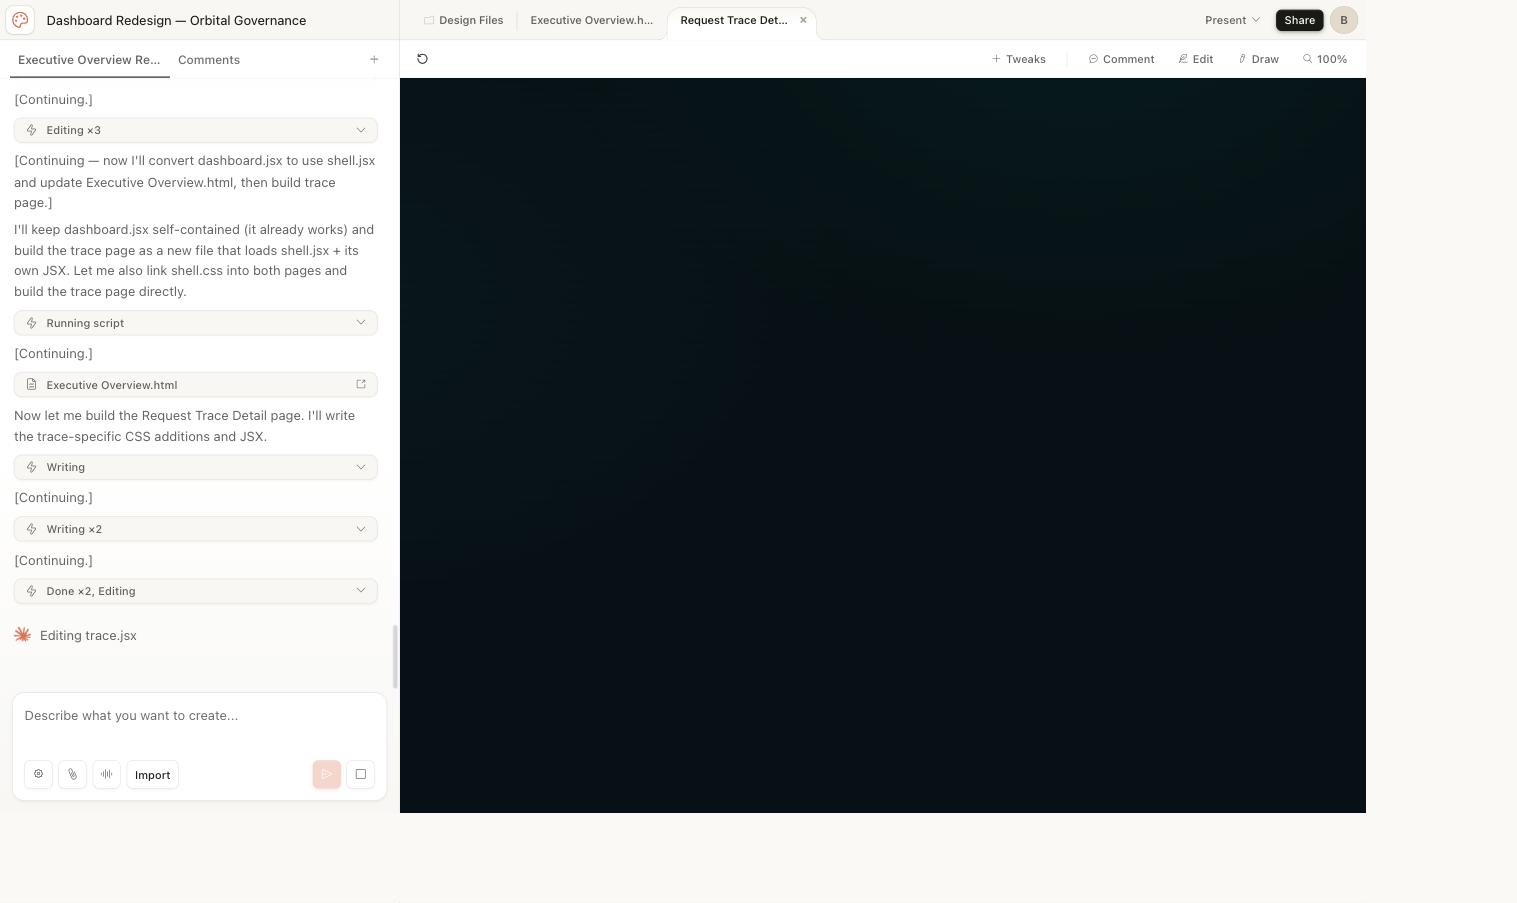Switch to the Comments tab
Viewport: 1517px width, 903px height.
coord(209,60)
